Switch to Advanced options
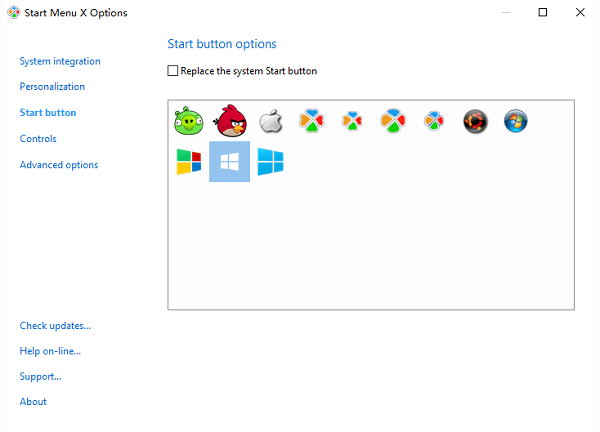Image resolution: width=600 pixels, height=432 pixels. (59, 165)
